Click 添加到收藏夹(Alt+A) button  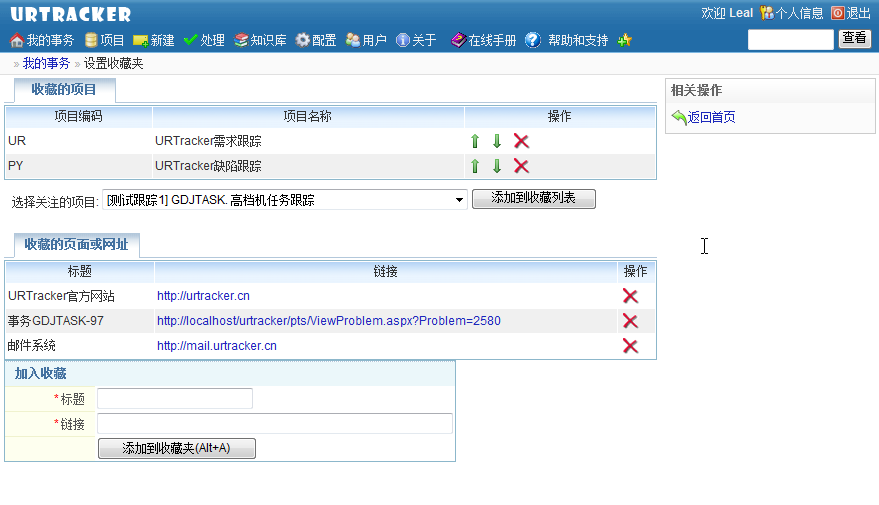click(177, 448)
